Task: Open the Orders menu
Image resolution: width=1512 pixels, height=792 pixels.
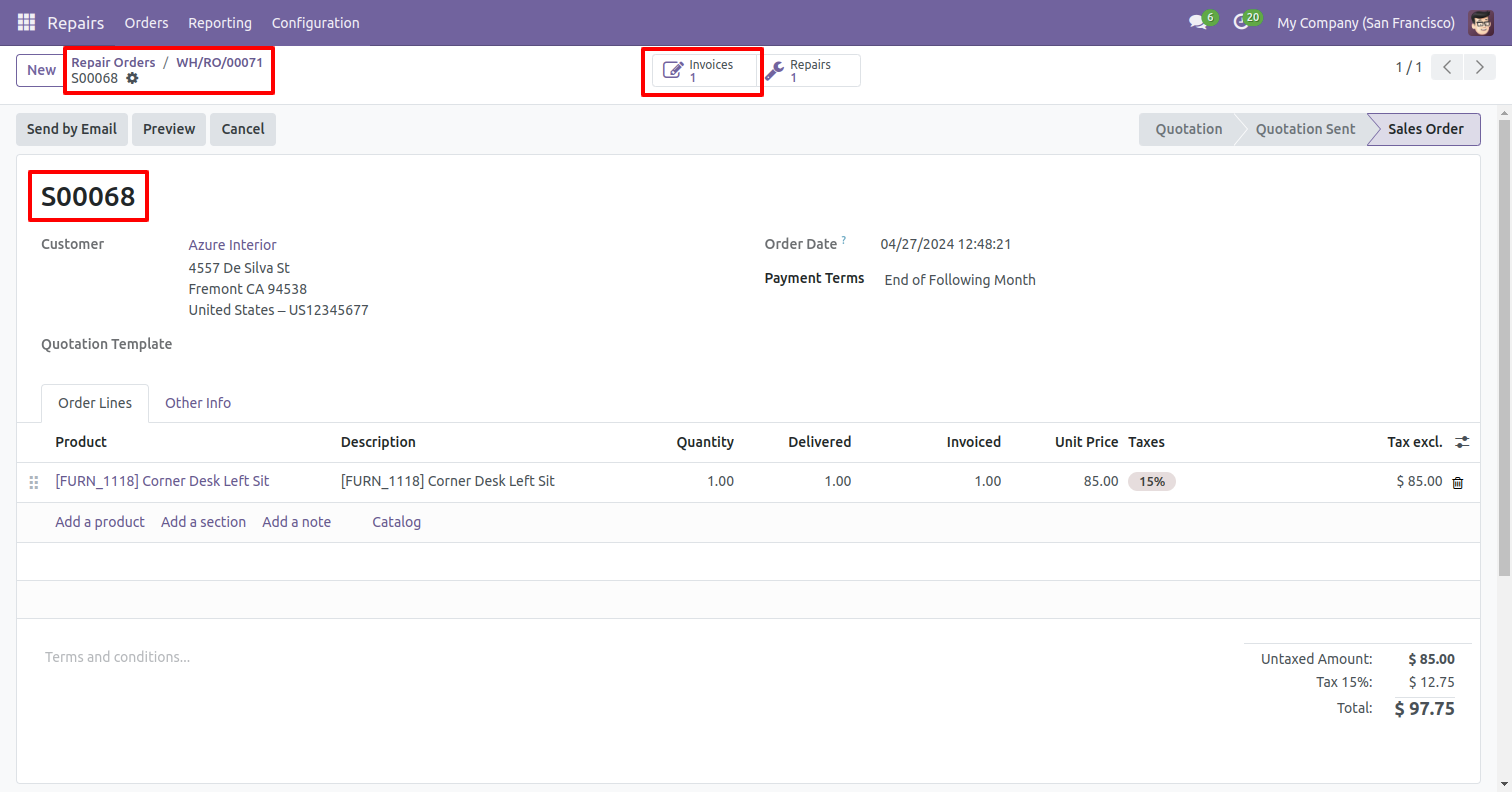Action: [146, 22]
